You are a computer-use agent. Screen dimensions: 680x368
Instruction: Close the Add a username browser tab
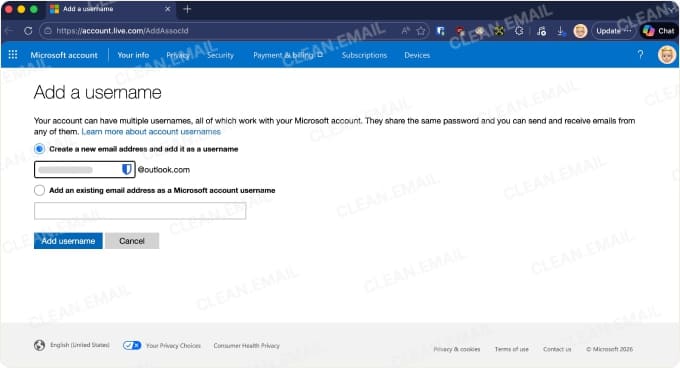167,9
